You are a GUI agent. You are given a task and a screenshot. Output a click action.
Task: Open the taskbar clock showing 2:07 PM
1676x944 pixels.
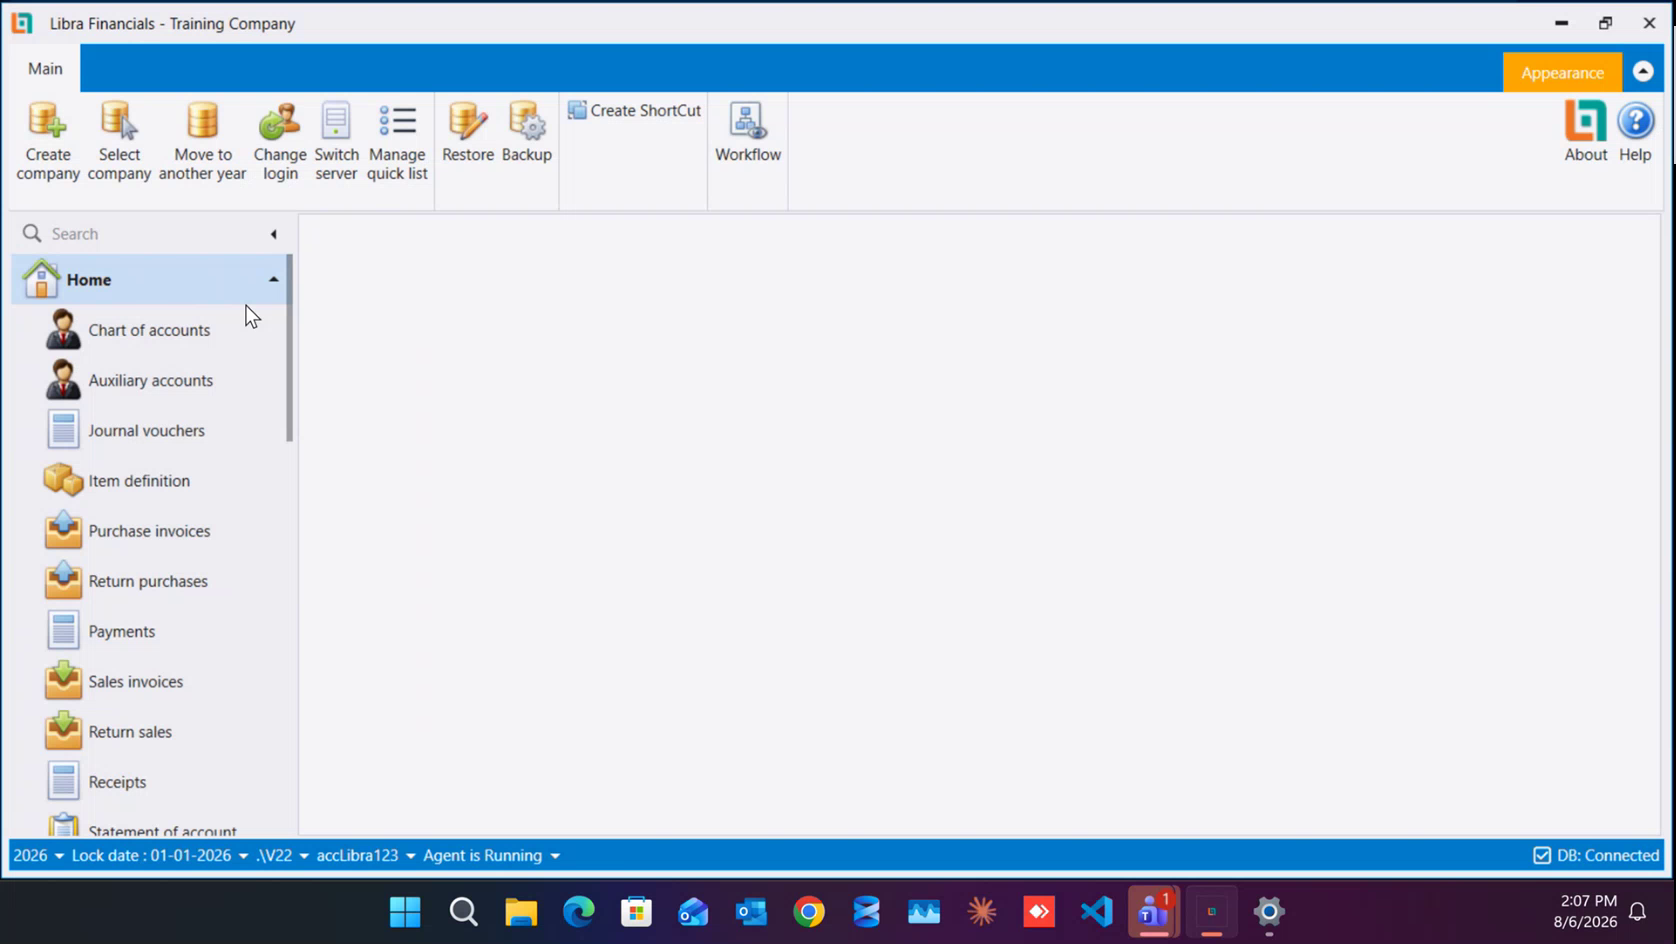pos(1585,911)
